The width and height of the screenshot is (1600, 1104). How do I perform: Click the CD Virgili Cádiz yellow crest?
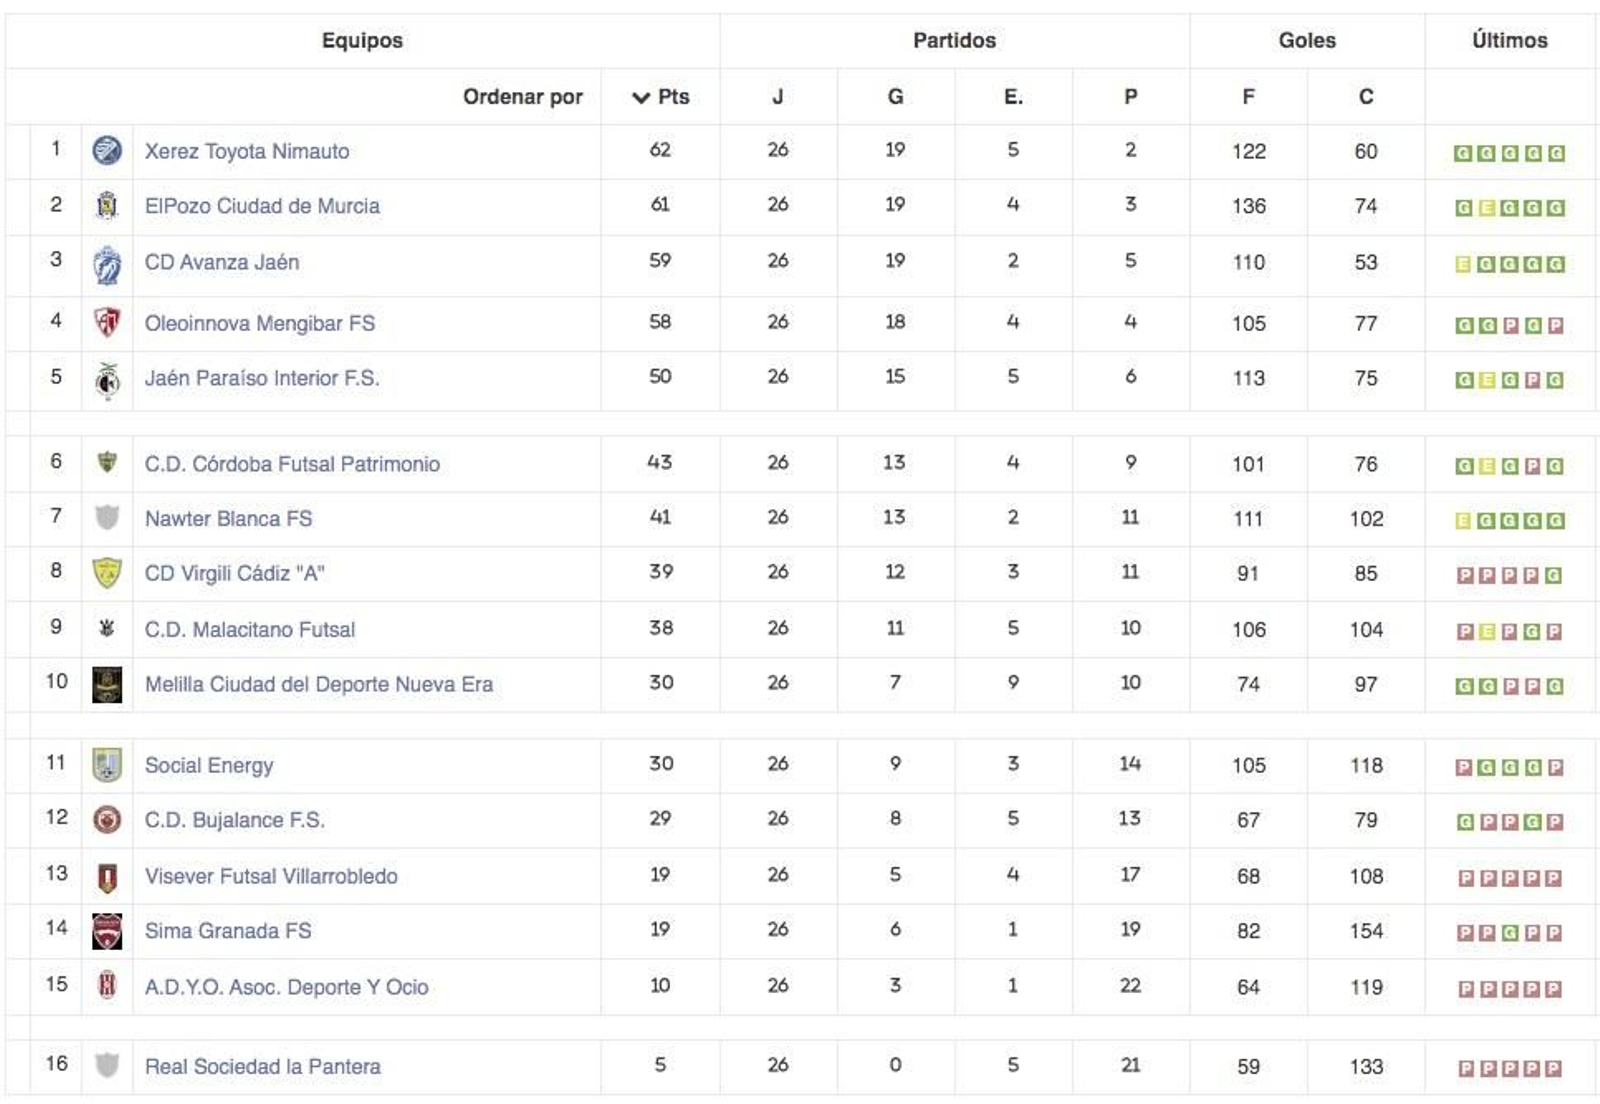pyautogui.click(x=107, y=573)
